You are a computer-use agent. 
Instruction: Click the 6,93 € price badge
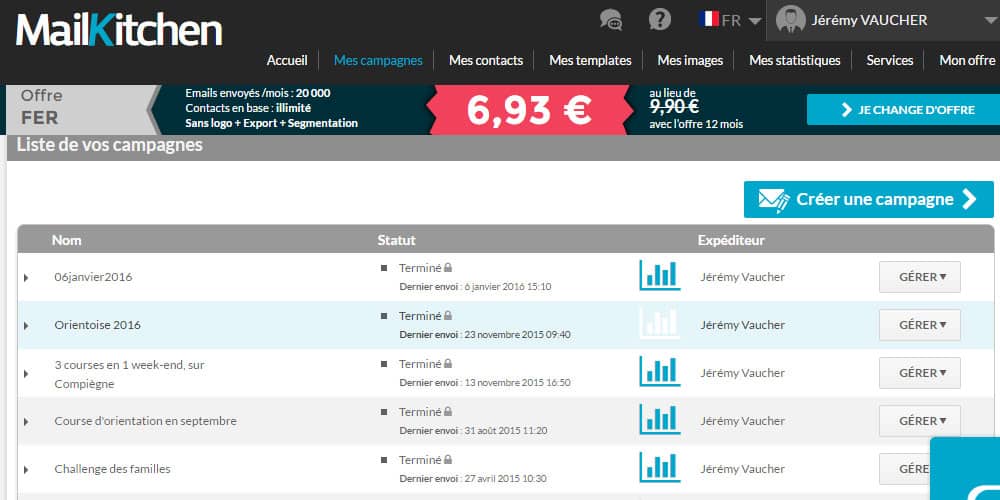pyautogui.click(x=529, y=110)
